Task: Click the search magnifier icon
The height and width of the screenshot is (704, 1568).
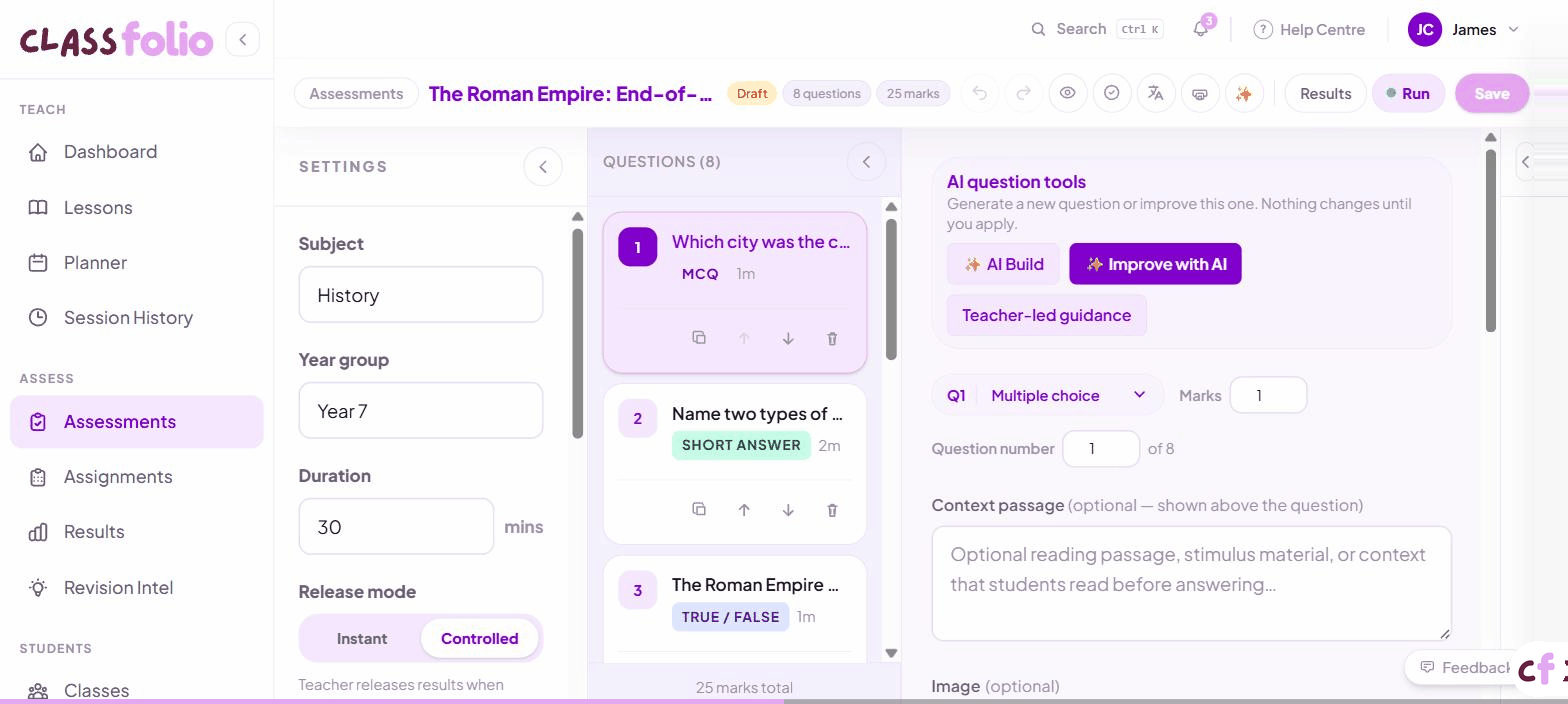Action: [1038, 29]
